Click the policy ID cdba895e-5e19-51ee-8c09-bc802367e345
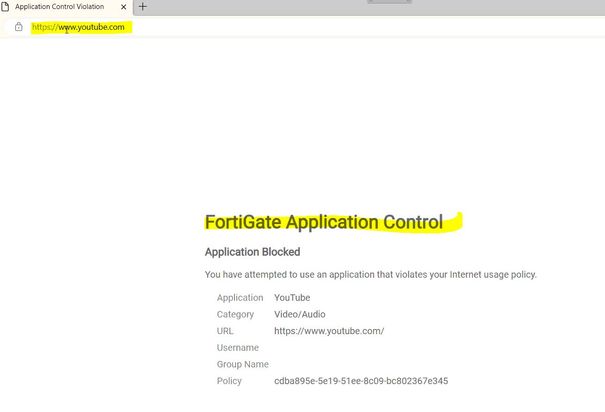The image size is (605, 412). 361,381
